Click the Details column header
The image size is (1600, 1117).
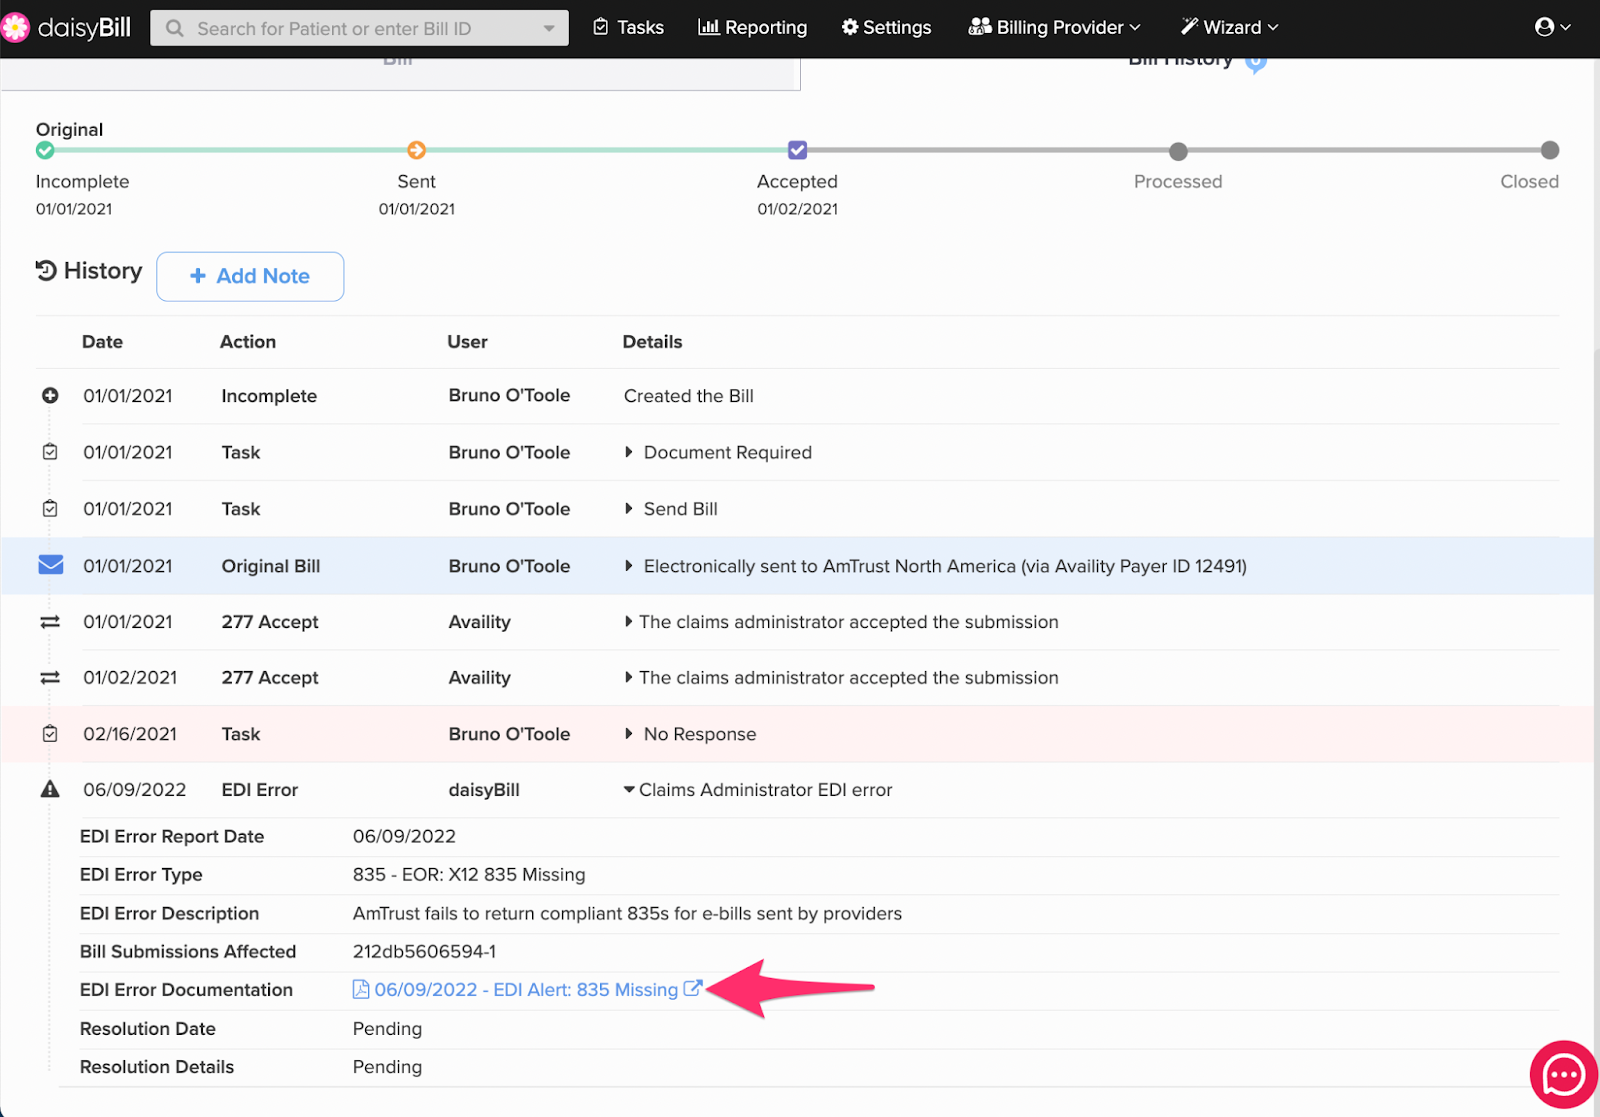[652, 342]
